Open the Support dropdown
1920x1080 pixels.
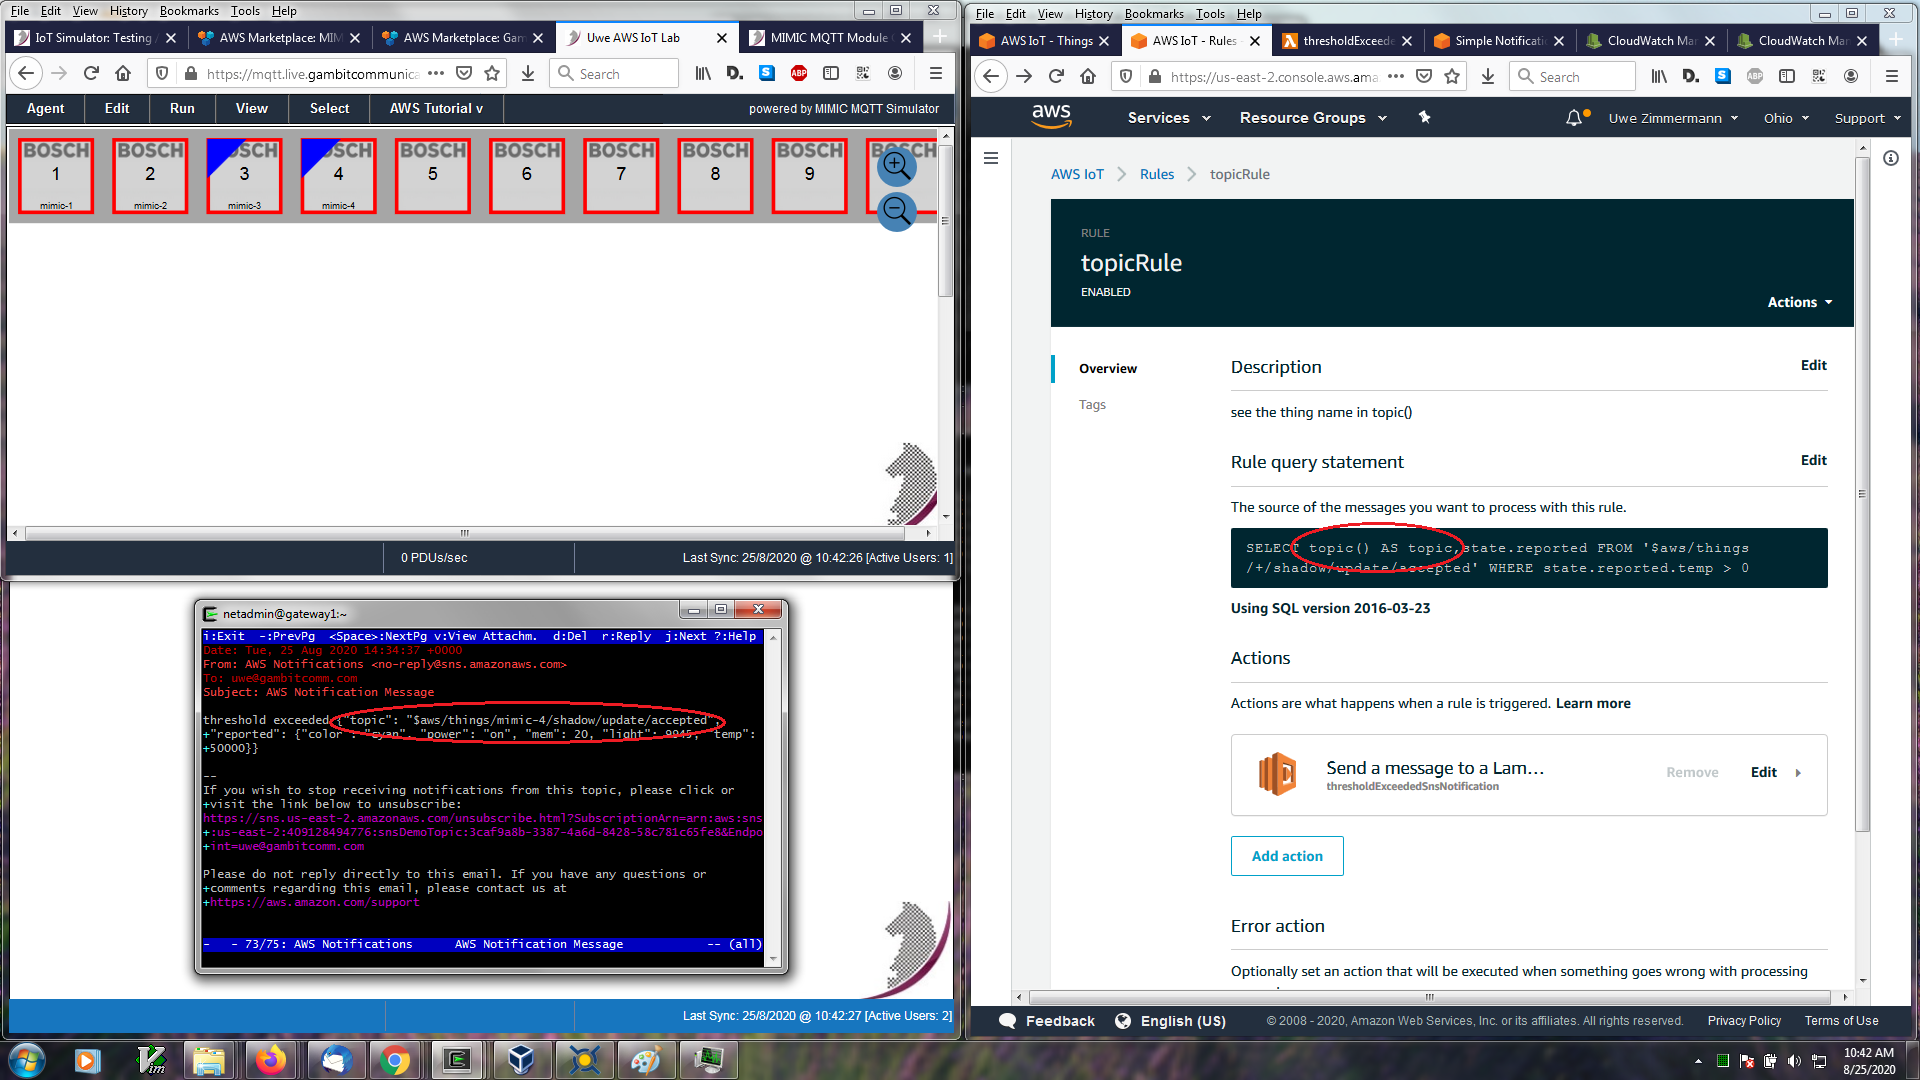pyautogui.click(x=1867, y=118)
